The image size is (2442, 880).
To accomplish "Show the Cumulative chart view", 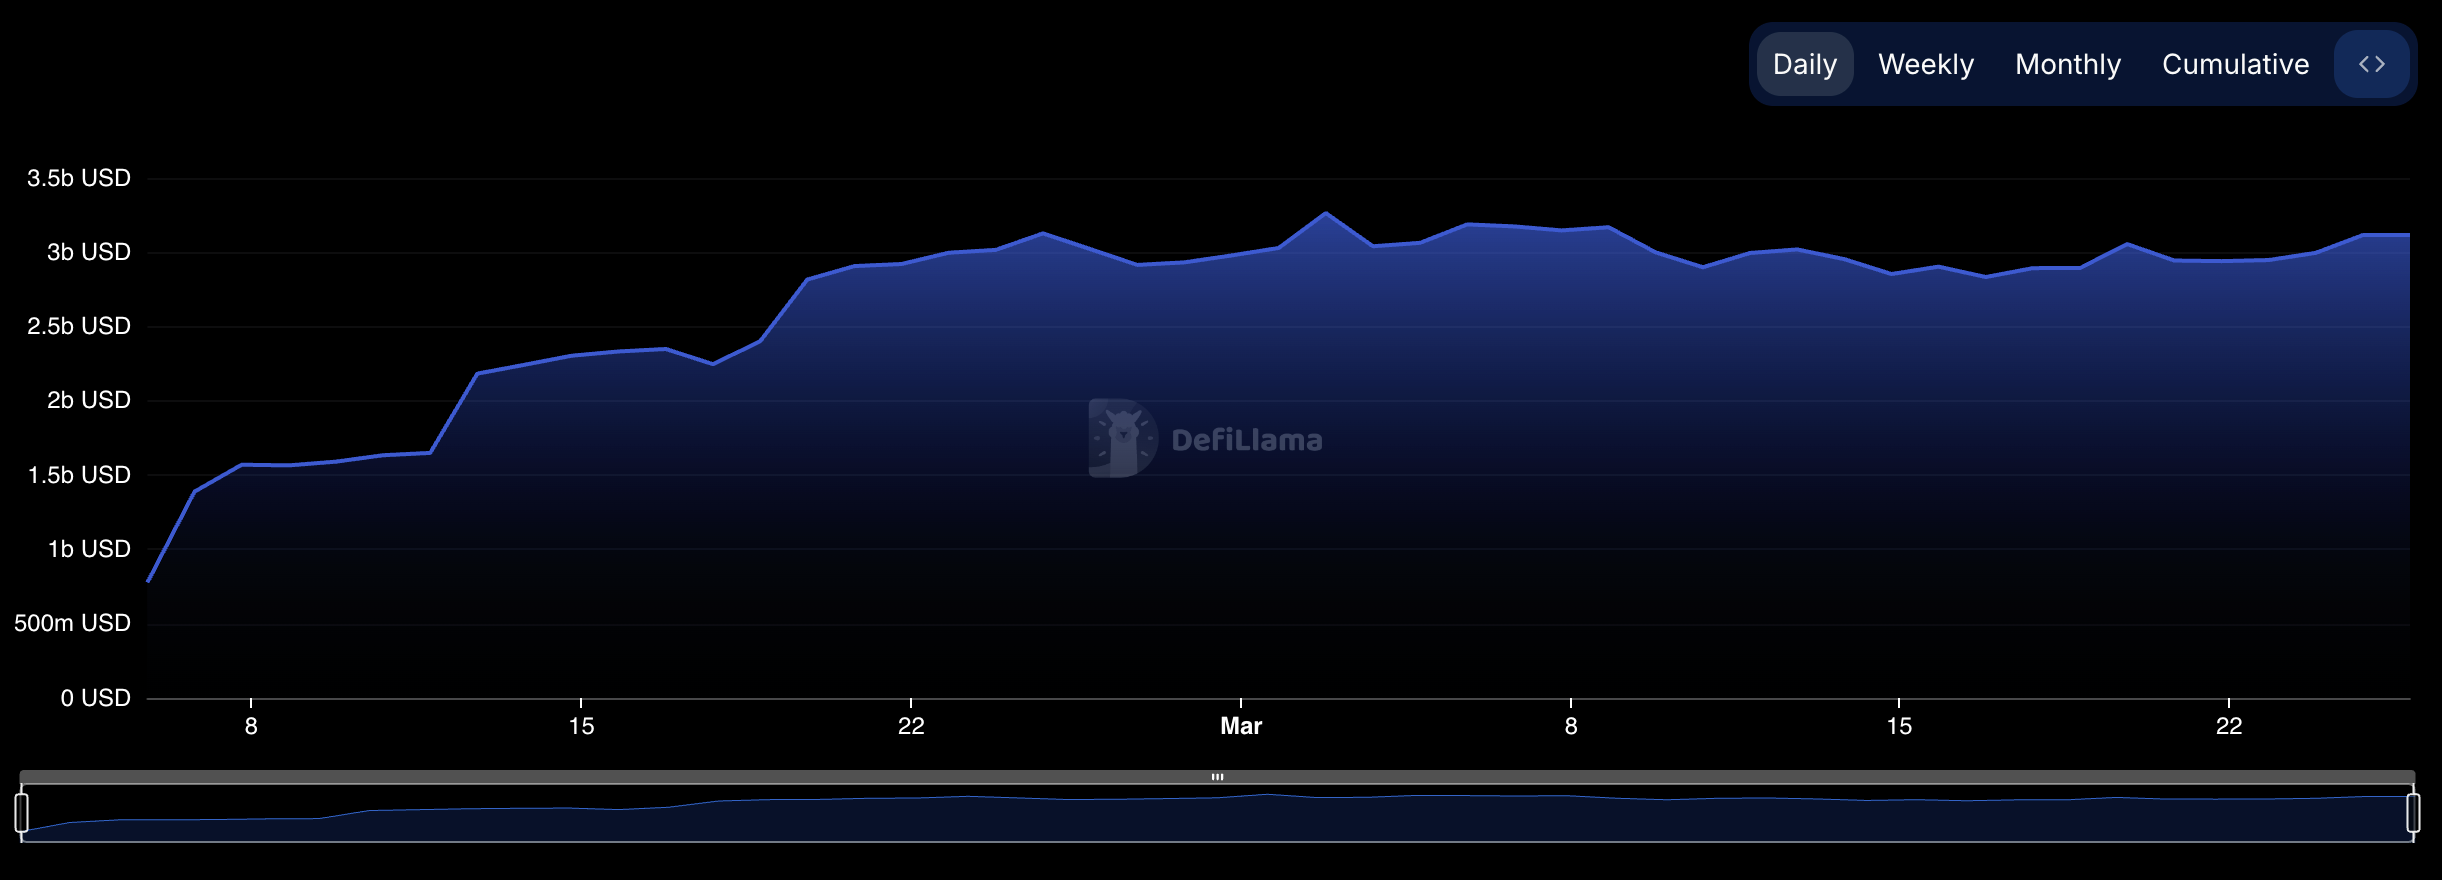I will pyautogui.click(x=2236, y=64).
